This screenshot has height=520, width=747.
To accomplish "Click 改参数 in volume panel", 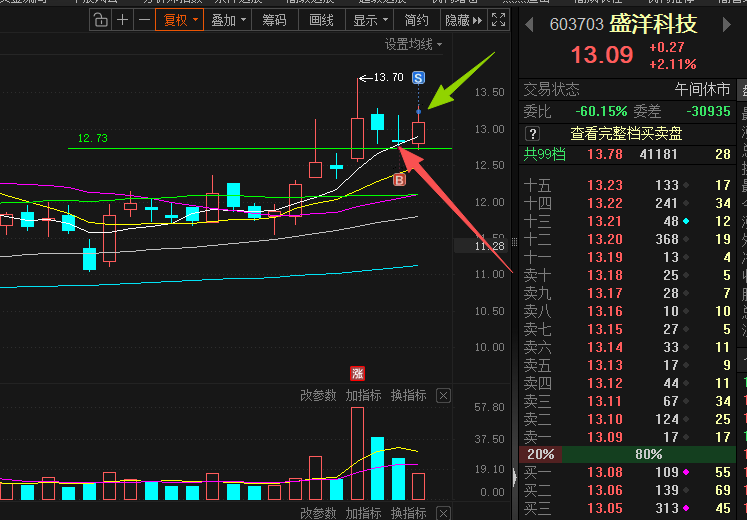I will point(318,395).
